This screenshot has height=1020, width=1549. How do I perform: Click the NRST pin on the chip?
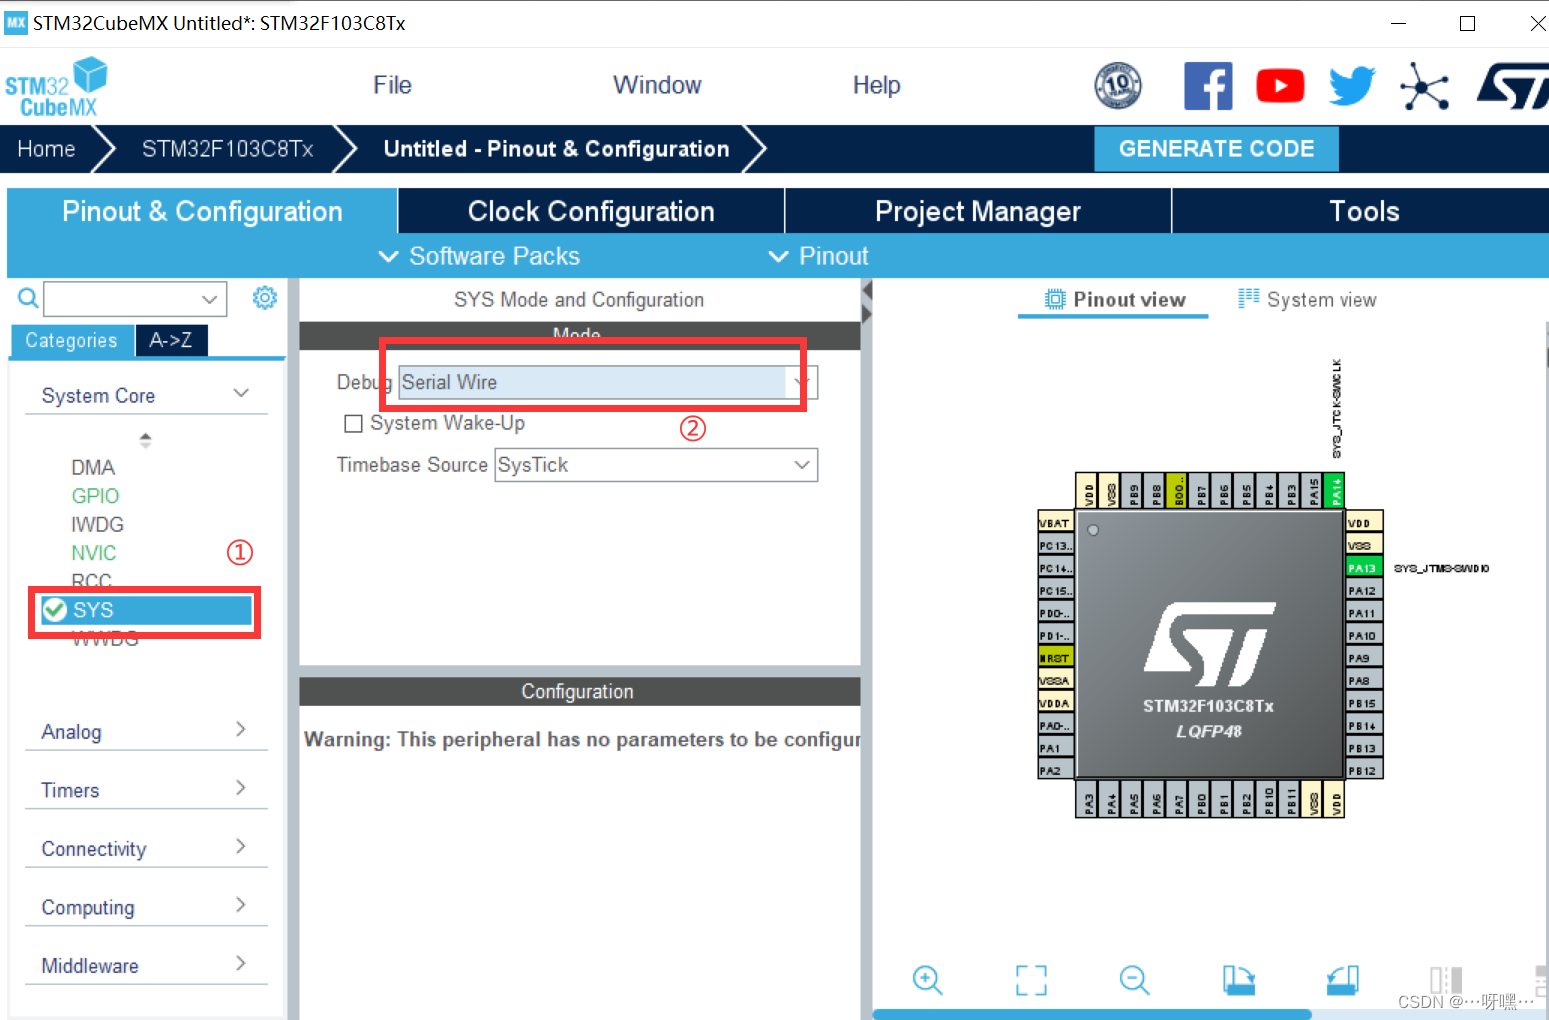[1056, 658]
